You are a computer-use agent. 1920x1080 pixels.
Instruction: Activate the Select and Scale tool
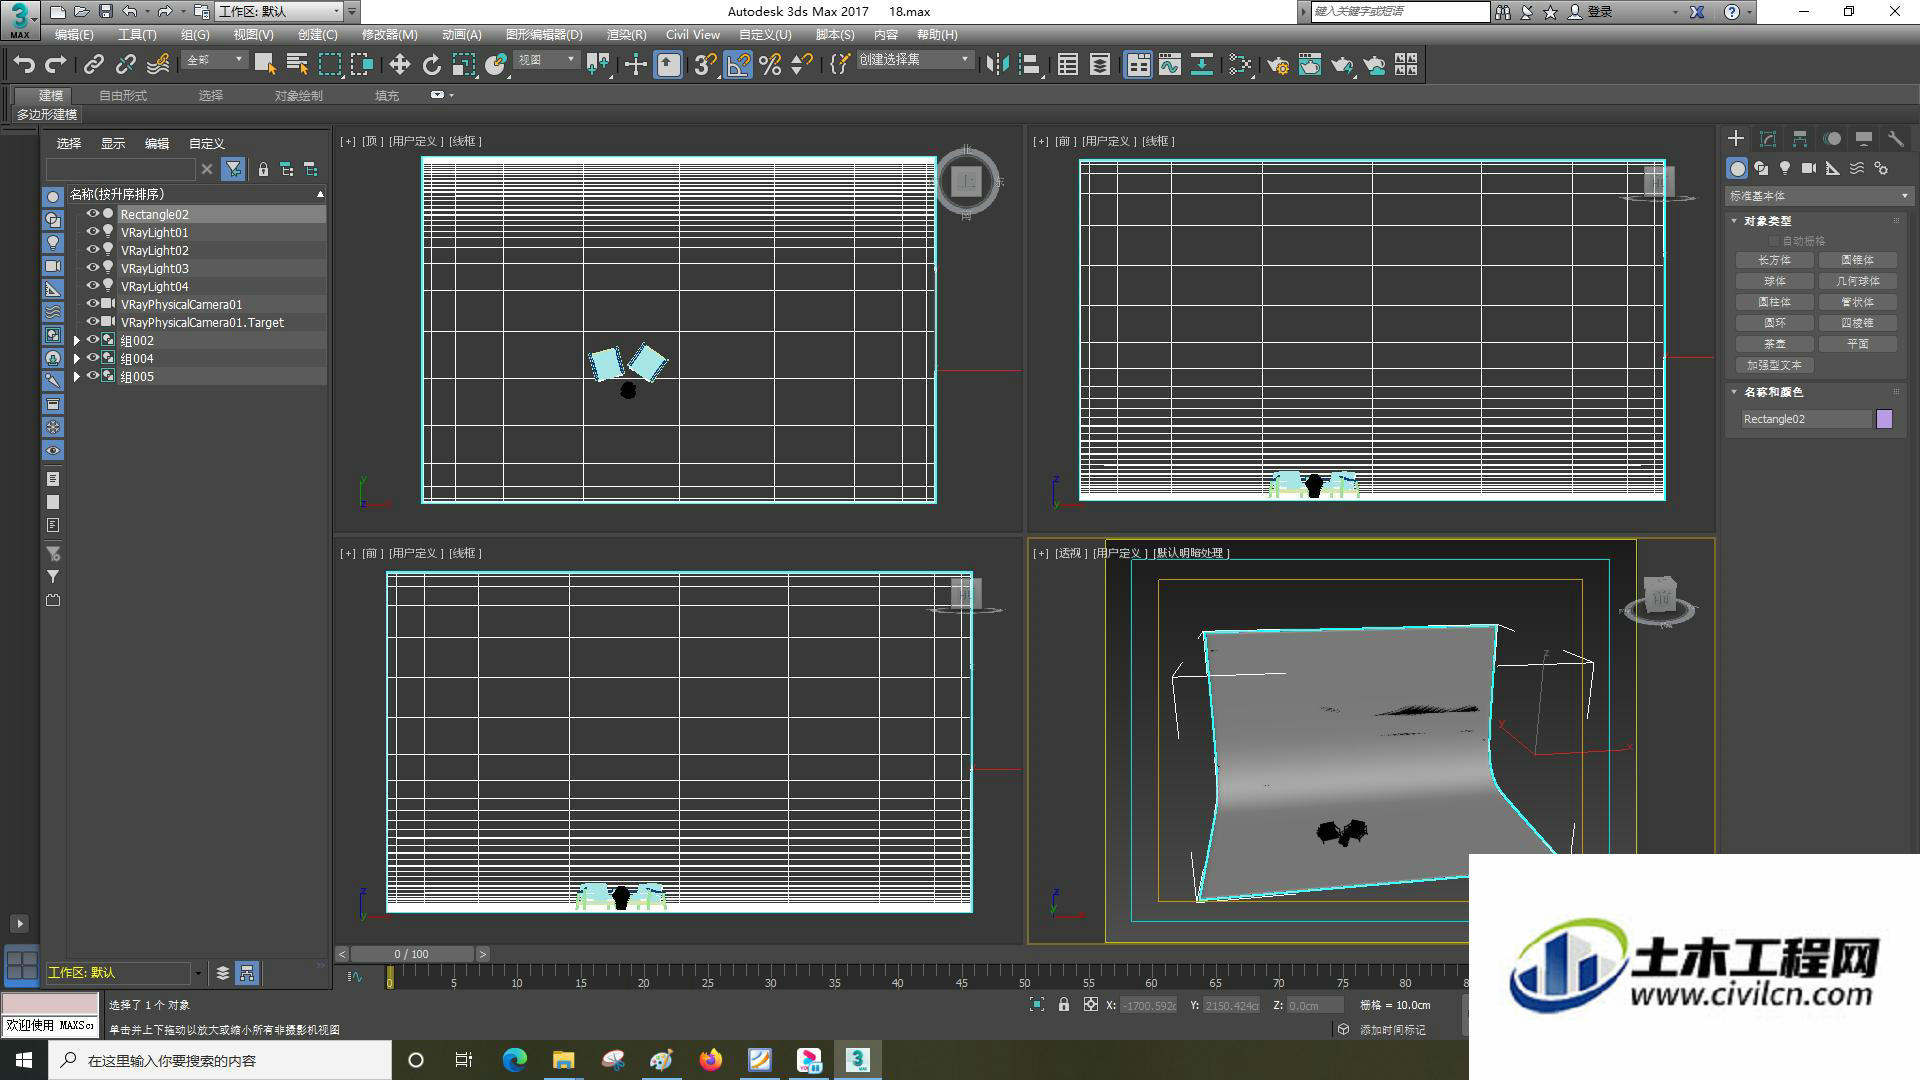coord(463,65)
